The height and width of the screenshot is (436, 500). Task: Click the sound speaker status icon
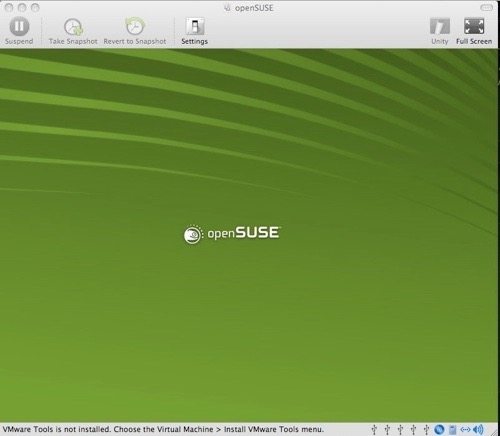[x=478, y=430]
